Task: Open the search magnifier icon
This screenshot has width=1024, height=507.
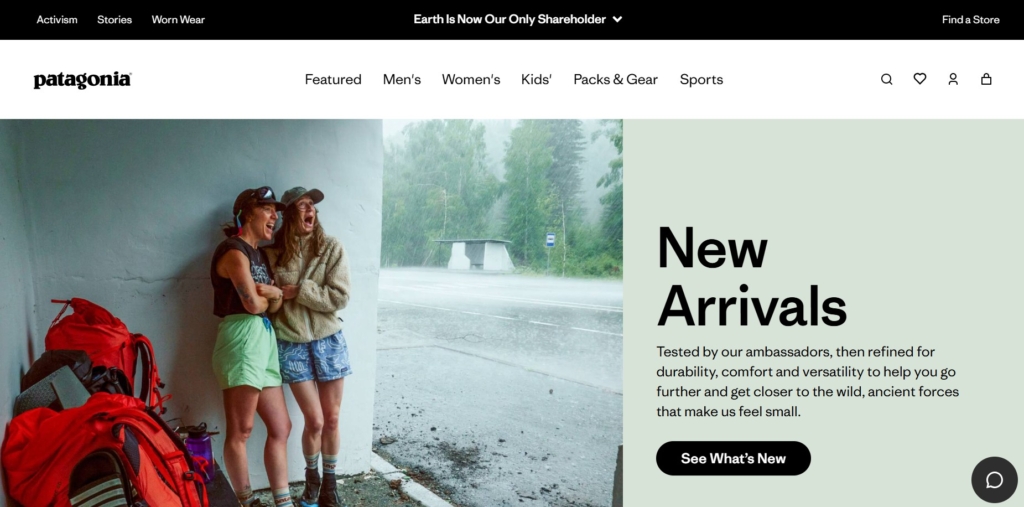Action: pyautogui.click(x=886, y=79)
